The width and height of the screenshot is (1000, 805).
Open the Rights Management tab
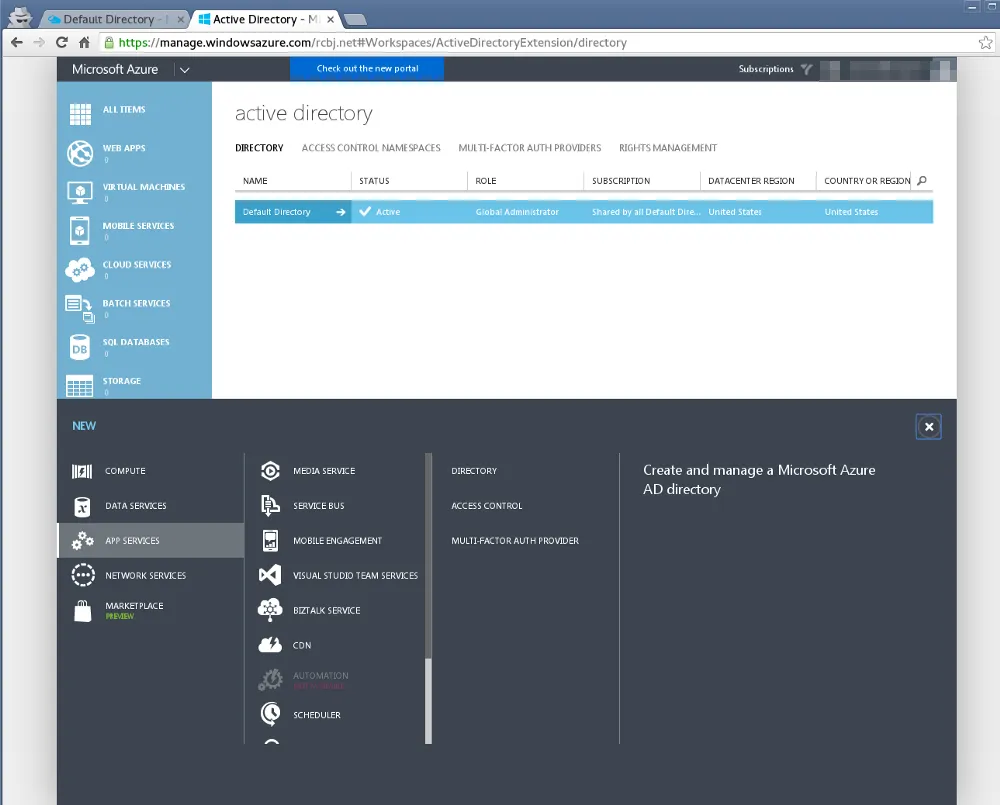click(x=668, y=148)
